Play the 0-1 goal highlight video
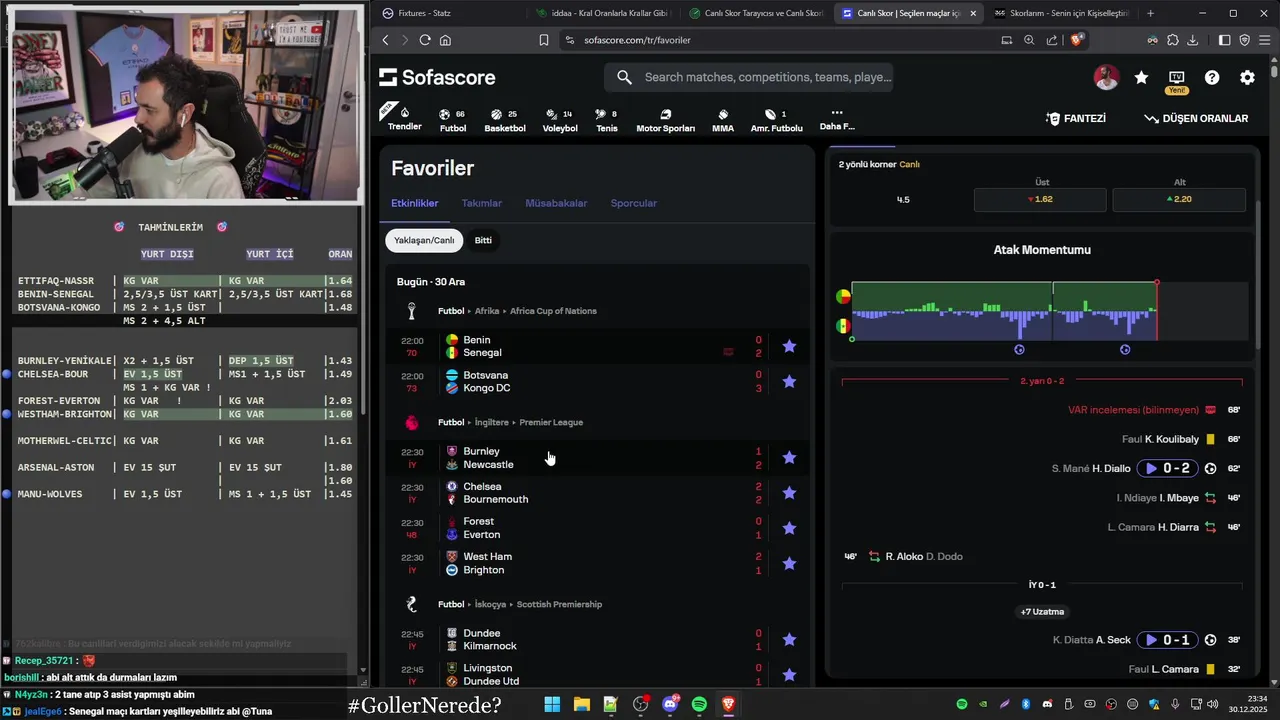This screenshot has height=720, width=1280. pyautogui.click(x=1166, y=640)
